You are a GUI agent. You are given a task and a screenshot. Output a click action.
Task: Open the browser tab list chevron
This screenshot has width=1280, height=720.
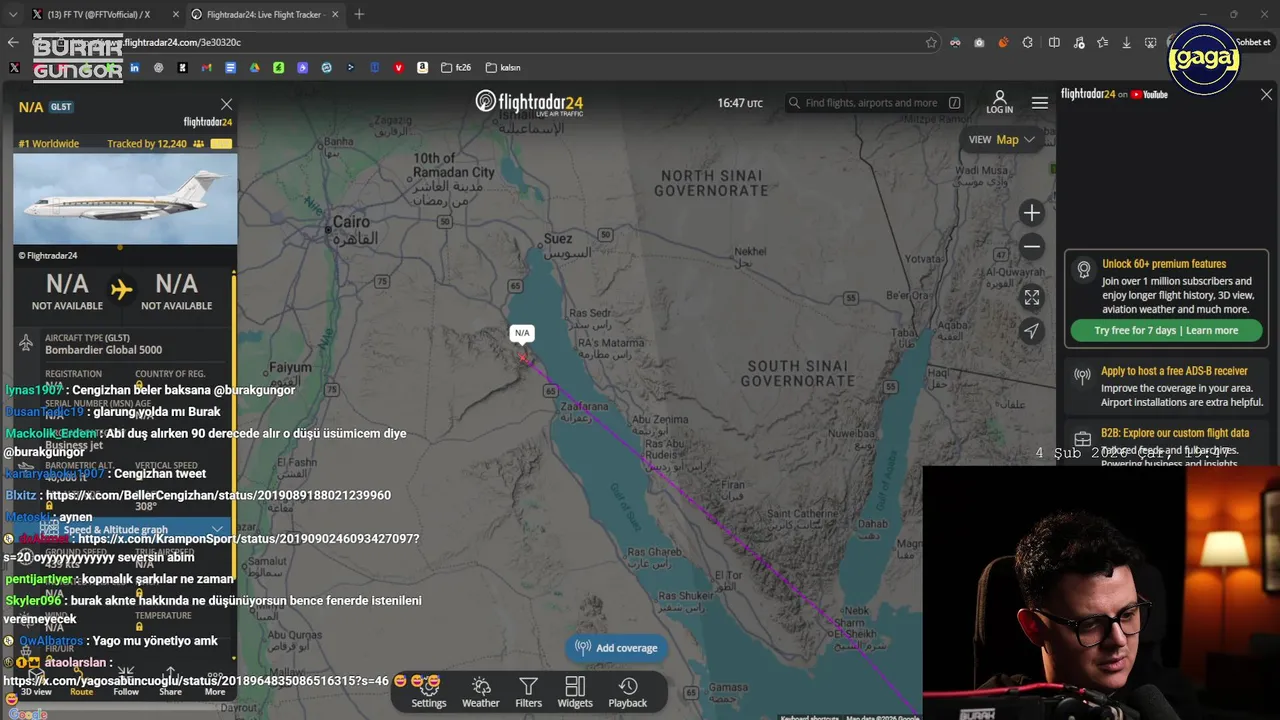(13, 14)
